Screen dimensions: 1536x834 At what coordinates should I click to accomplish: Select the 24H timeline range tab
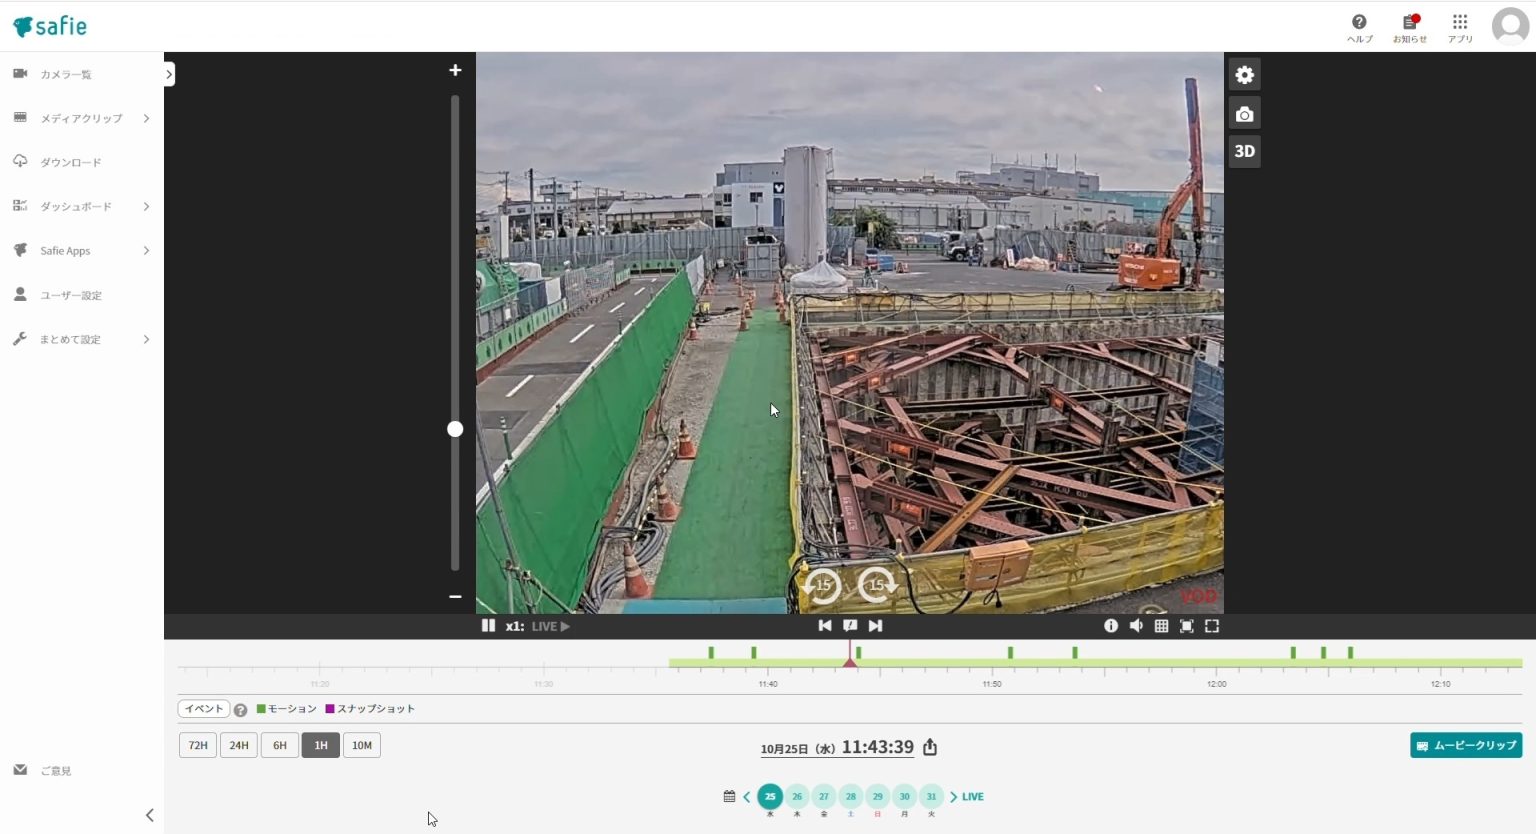pos(238,745)
